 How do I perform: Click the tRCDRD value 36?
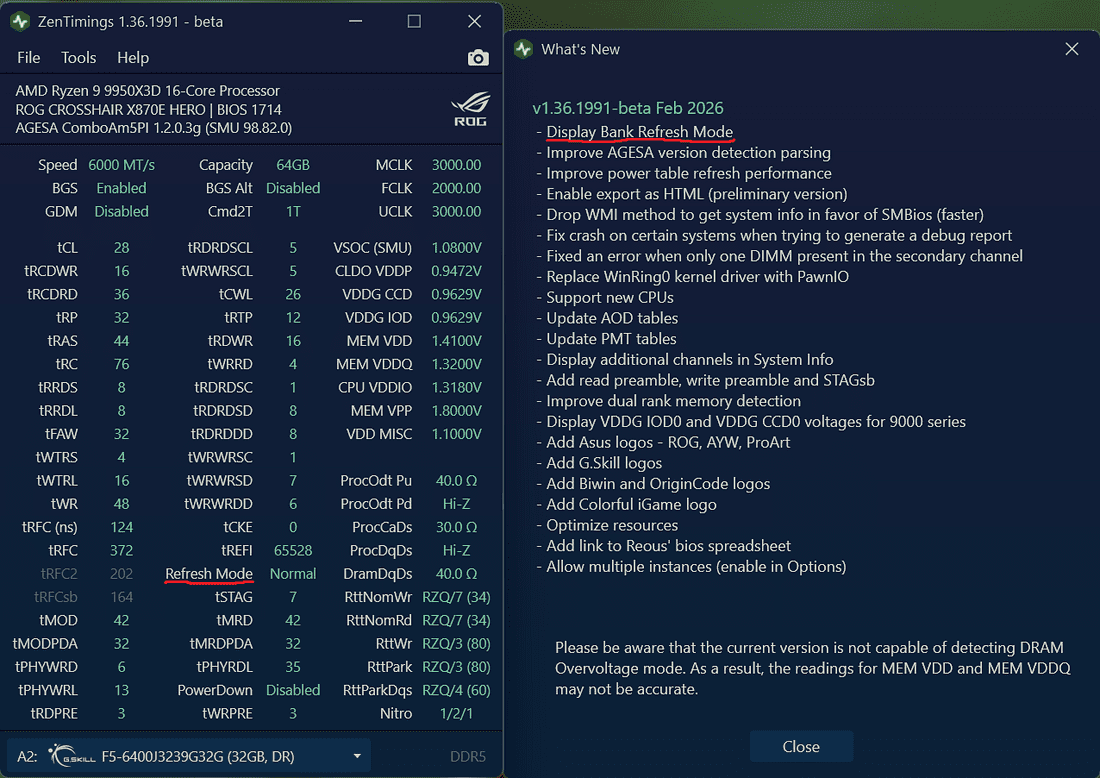point(121,294)
